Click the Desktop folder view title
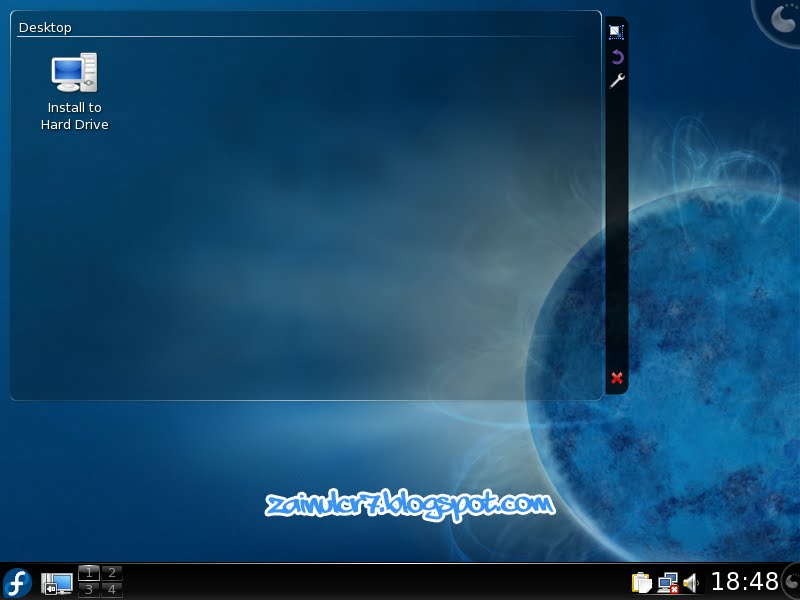This screenshot has width=800, height=600. coord(45,28)
